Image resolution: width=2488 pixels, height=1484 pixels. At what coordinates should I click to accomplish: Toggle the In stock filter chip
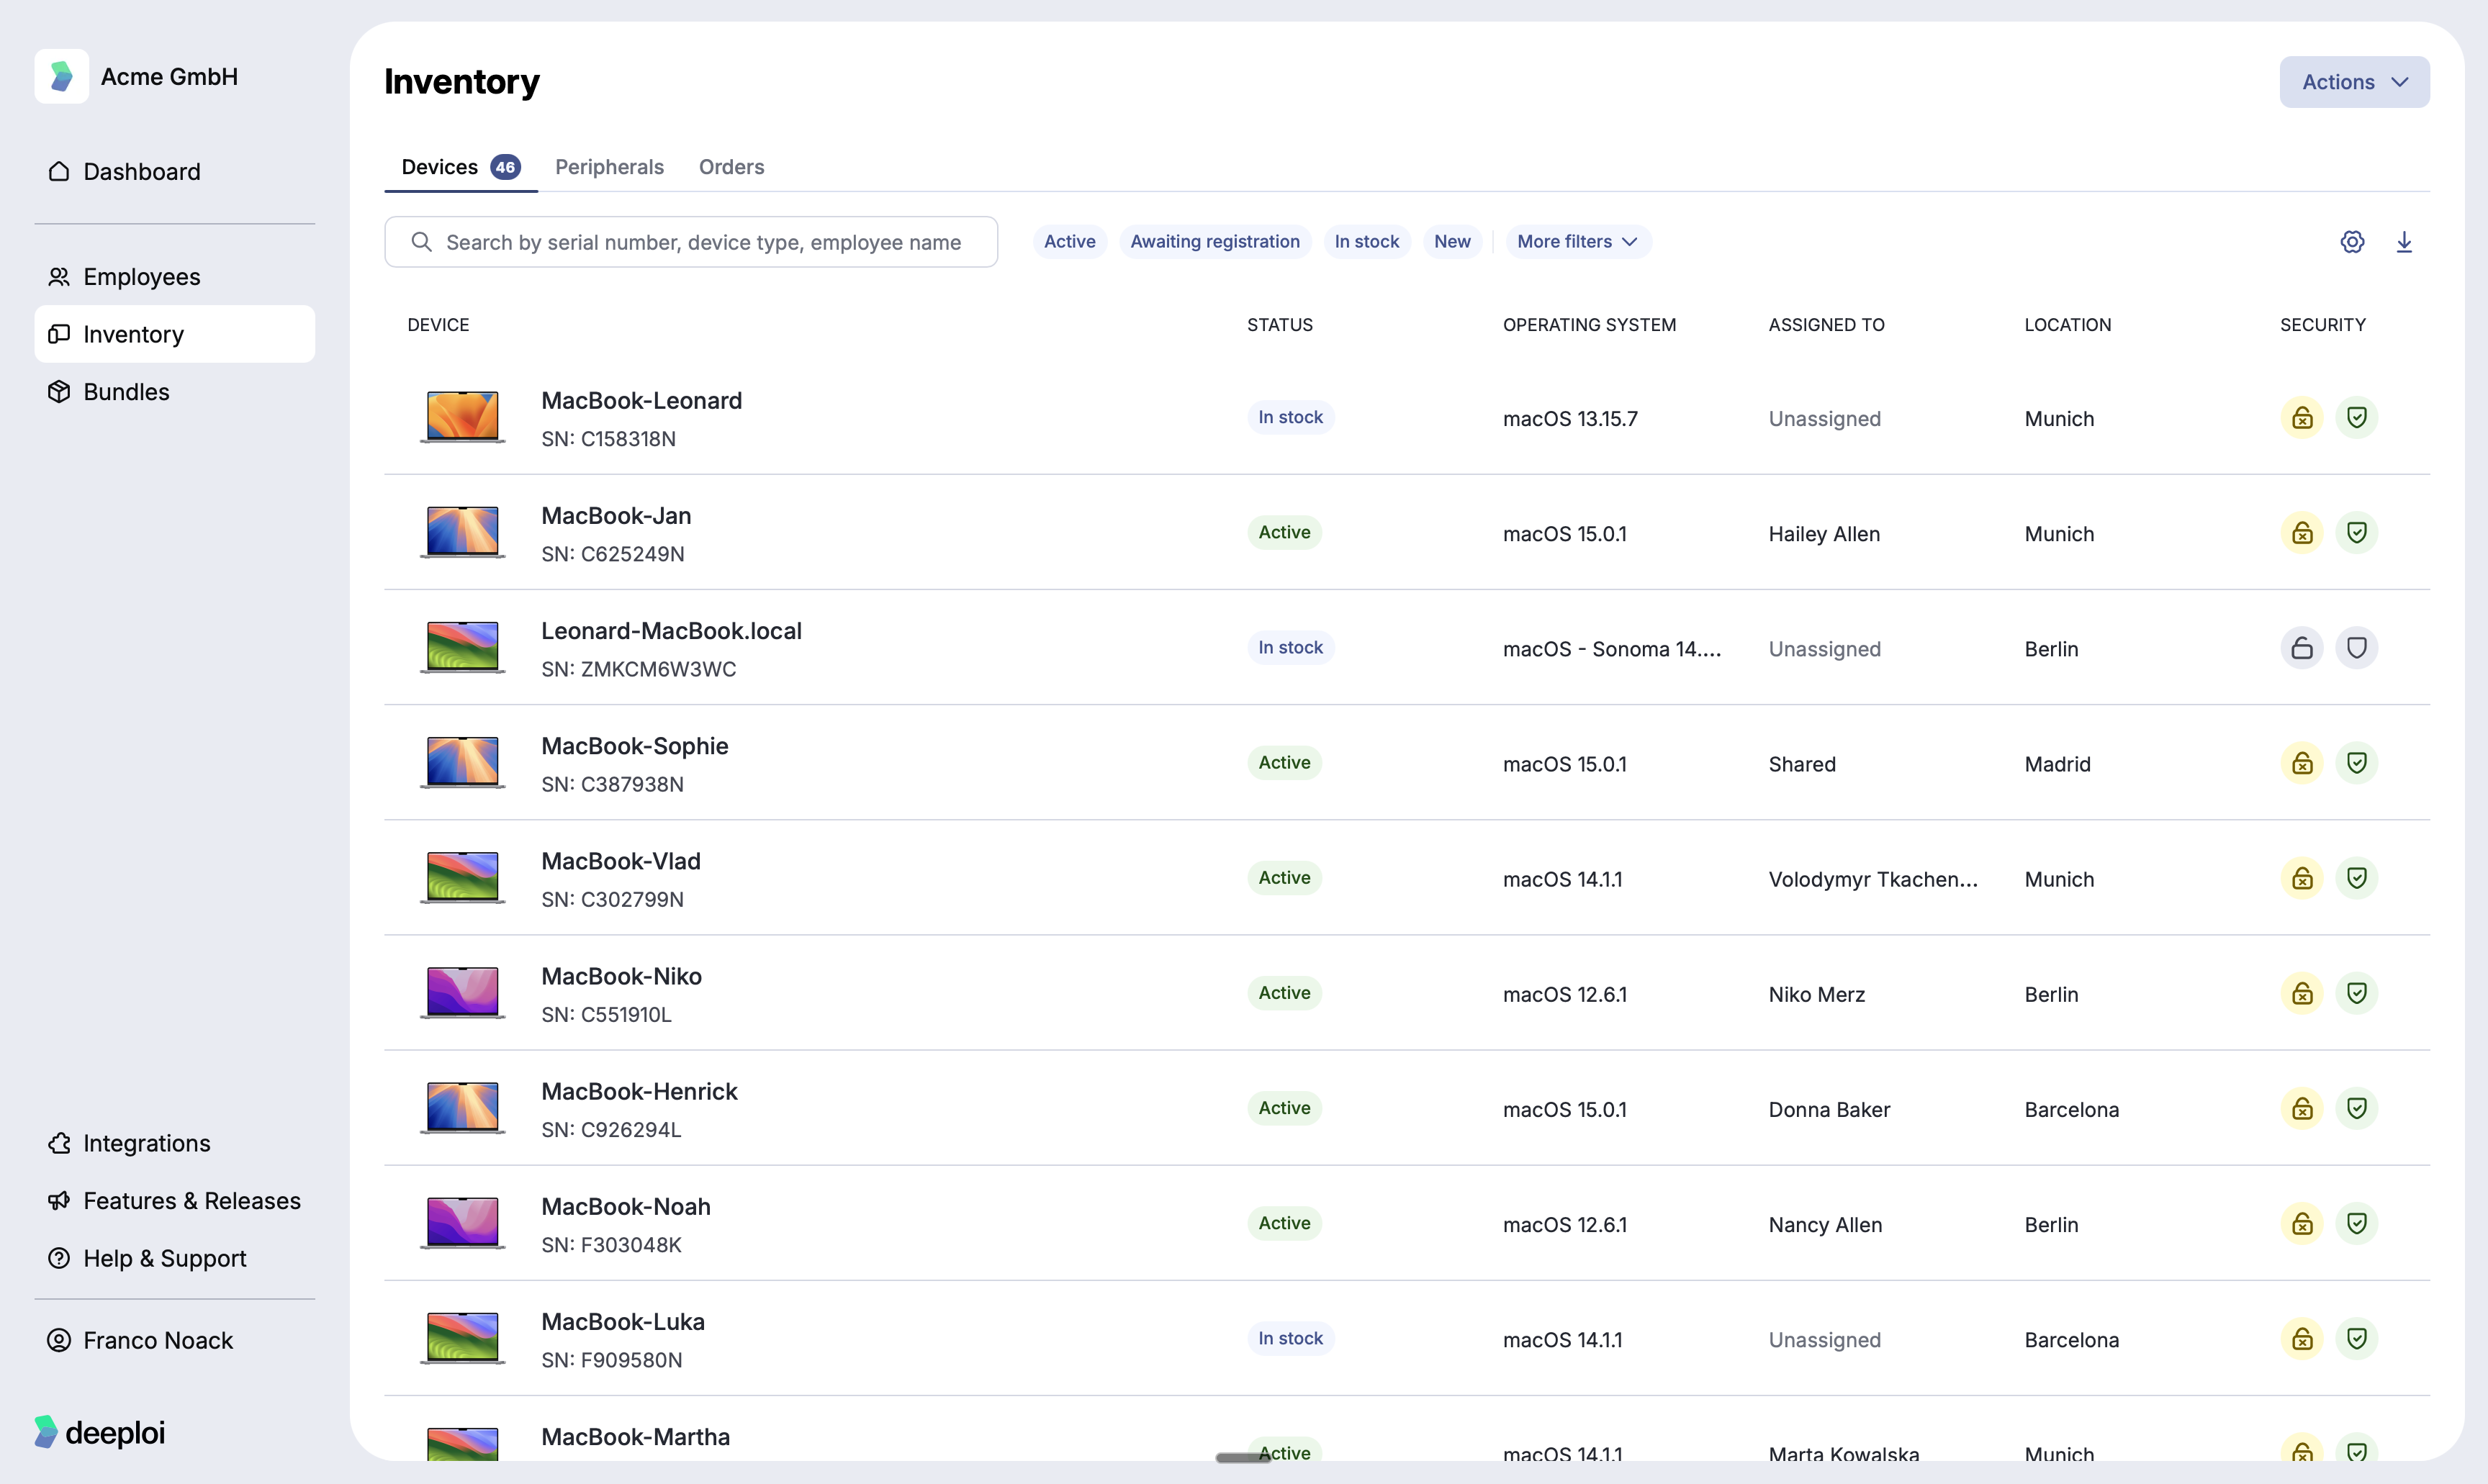(1366, 242)
